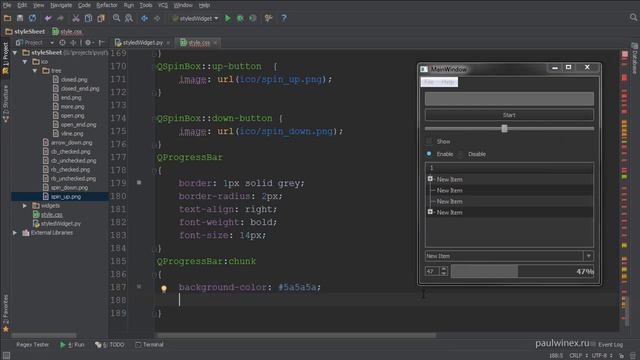Click the tool windows toggle in the bottom-left corner
The height and width of the screenshot is (360, 640).
tap(6, 356)
